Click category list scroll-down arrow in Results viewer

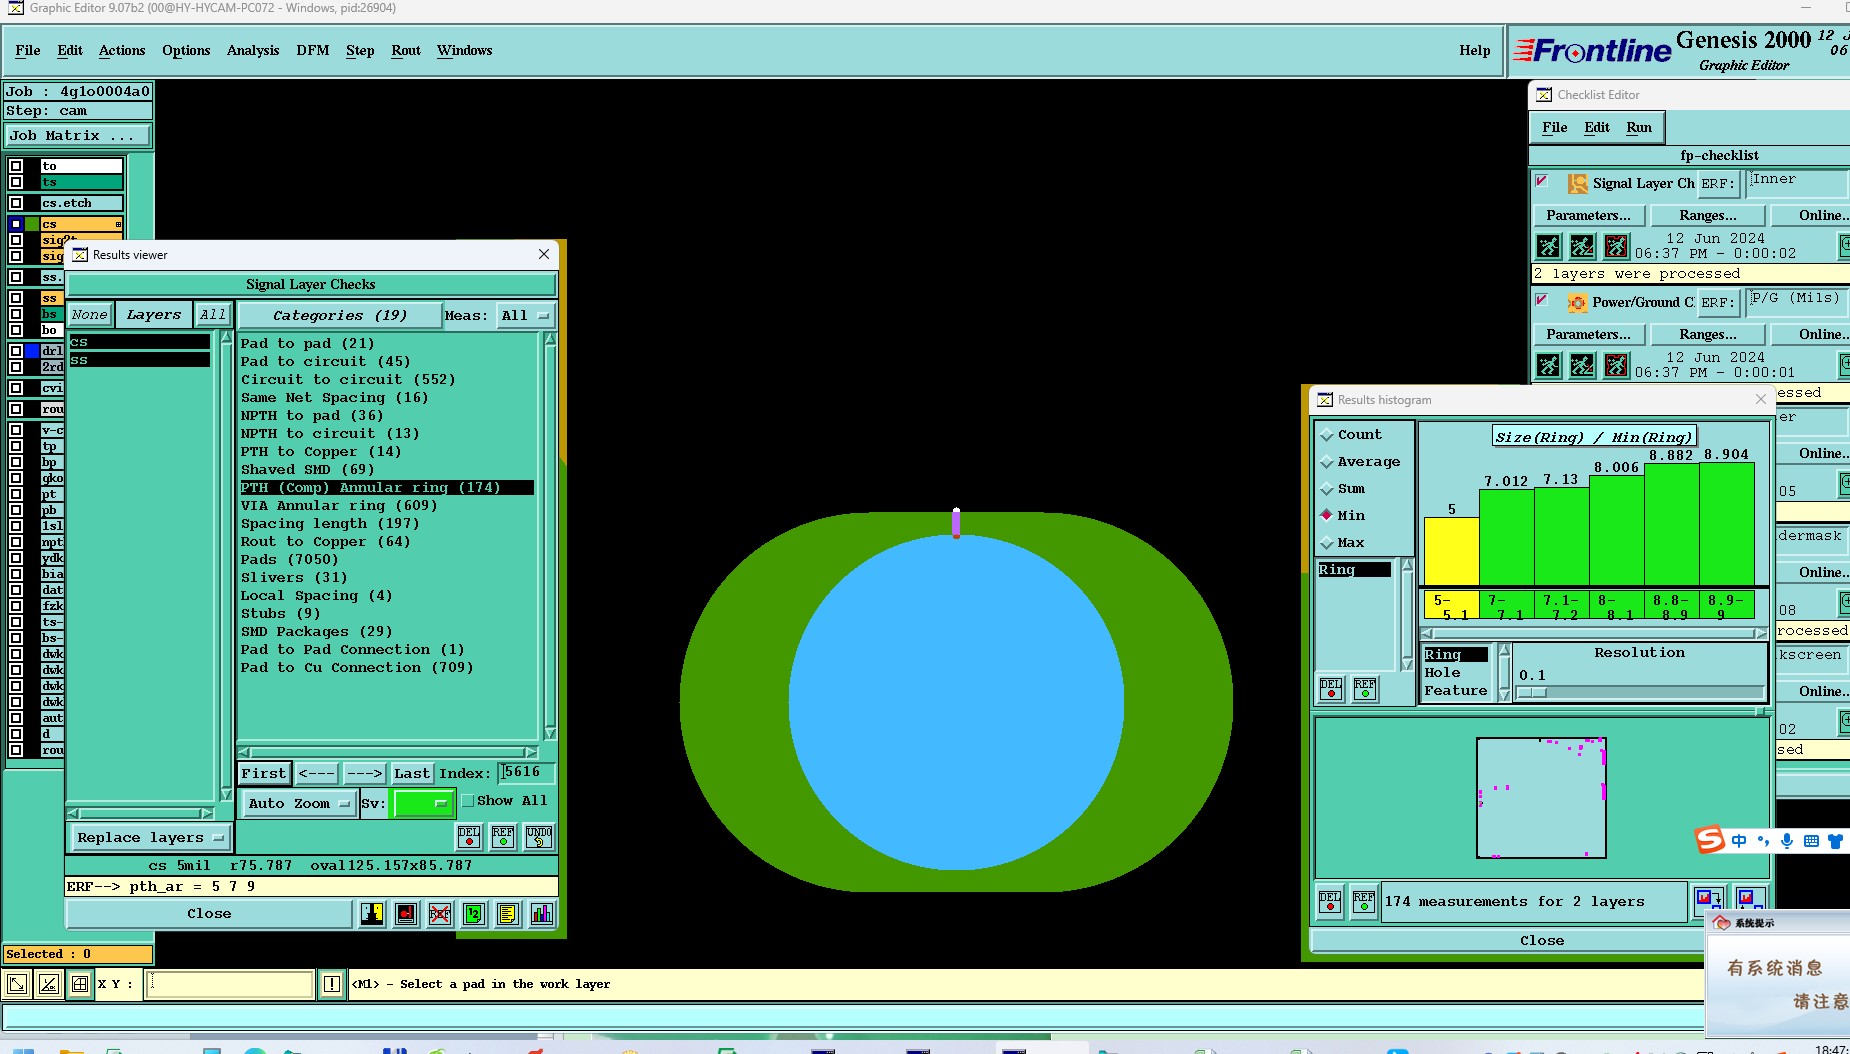(549, 734)
